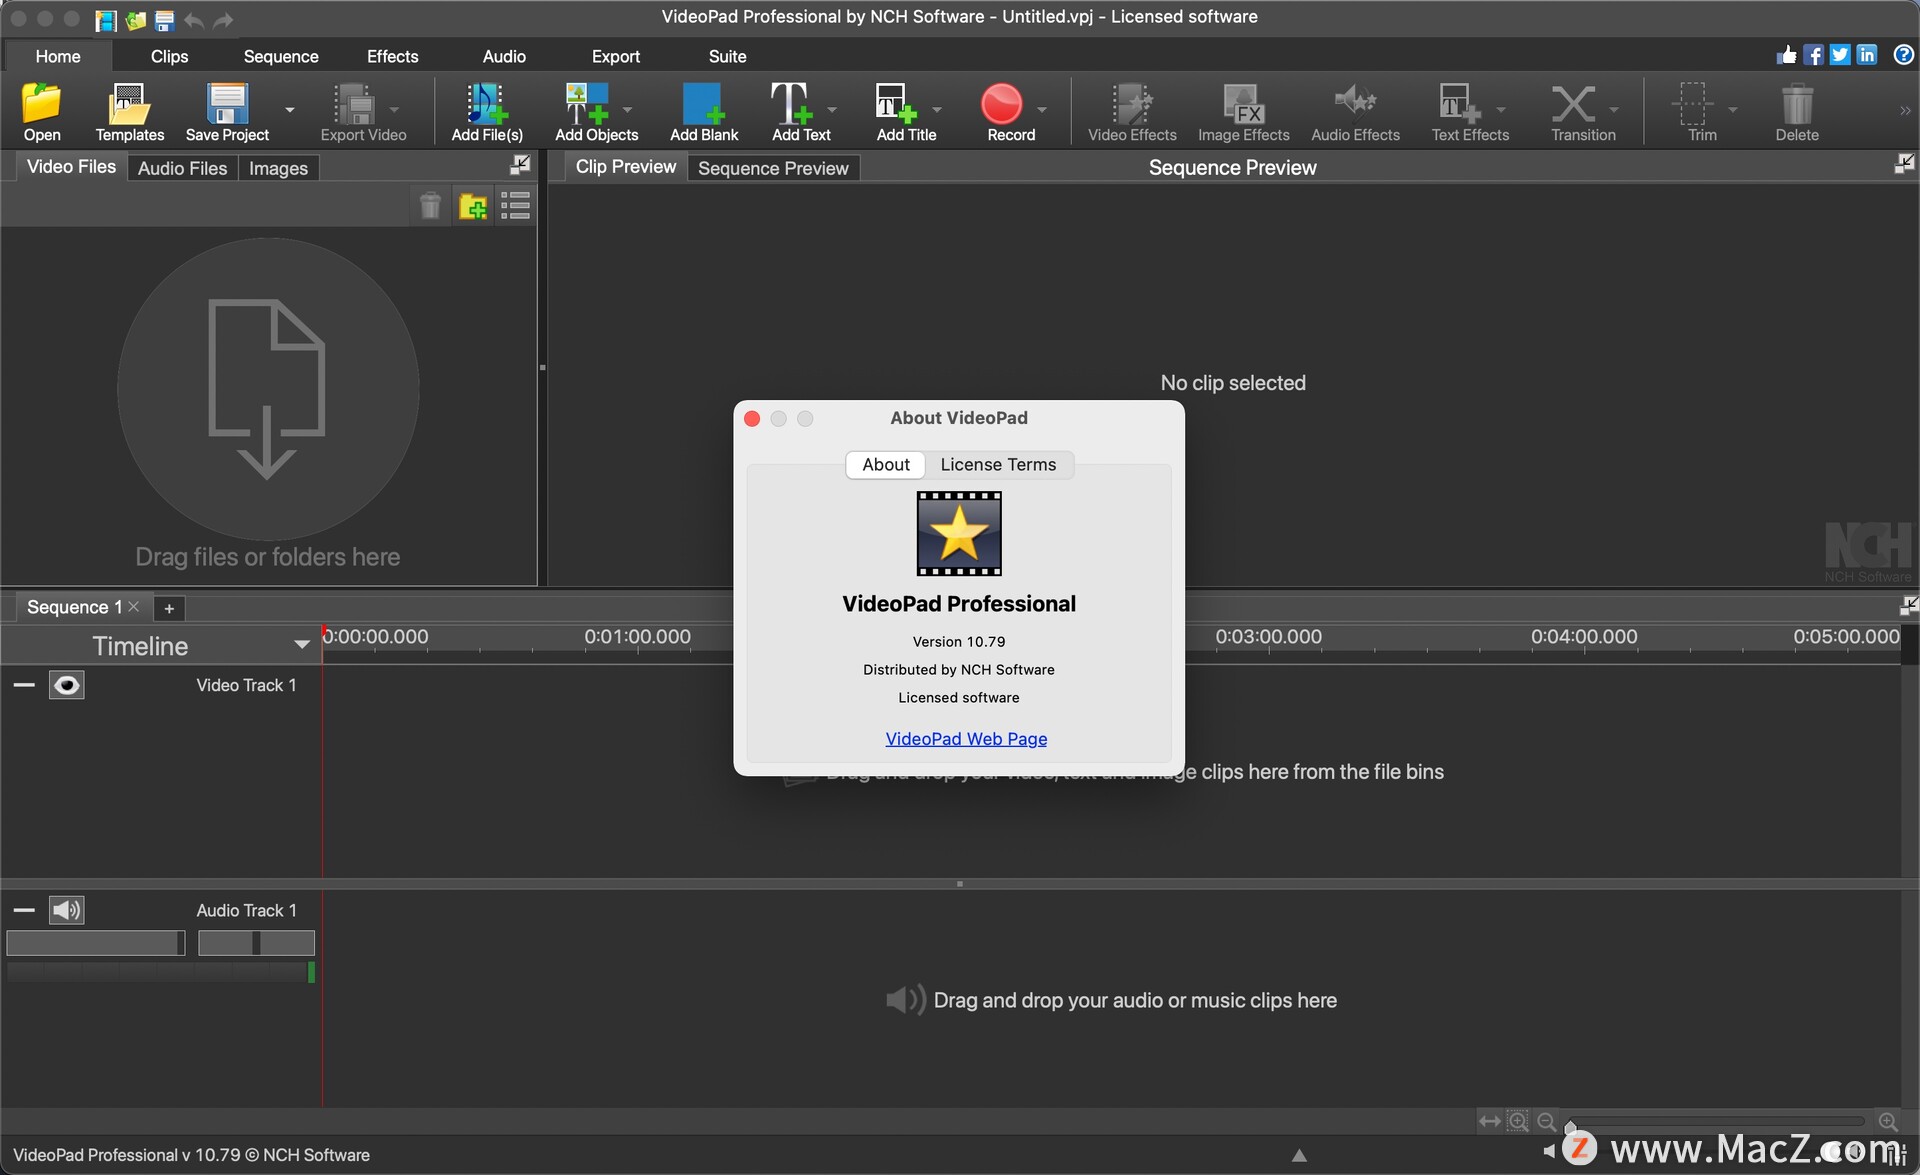Toggle Video Track 1 visibility eye
The width and height of the screenshot is (1920, 1175).
coord(67,685)
